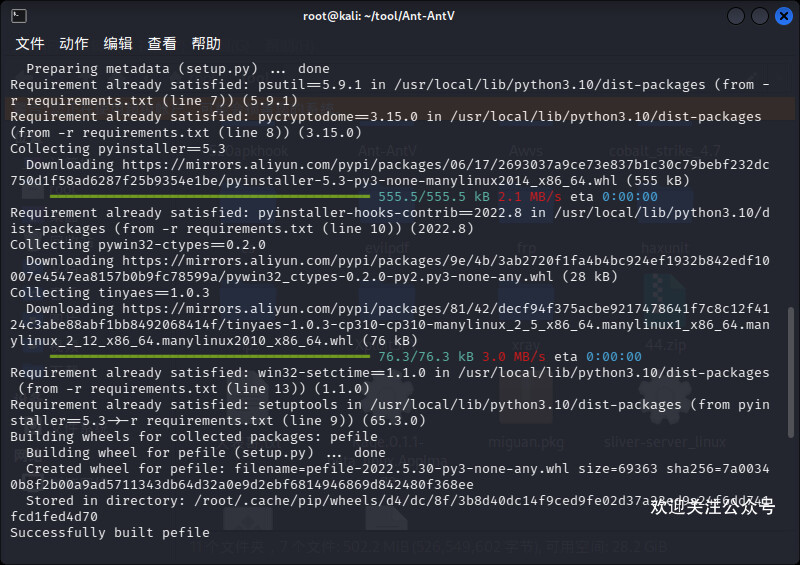The image size is (800, 565).
Task: Click 'Successfully built pefile' line
Action: 110,532
